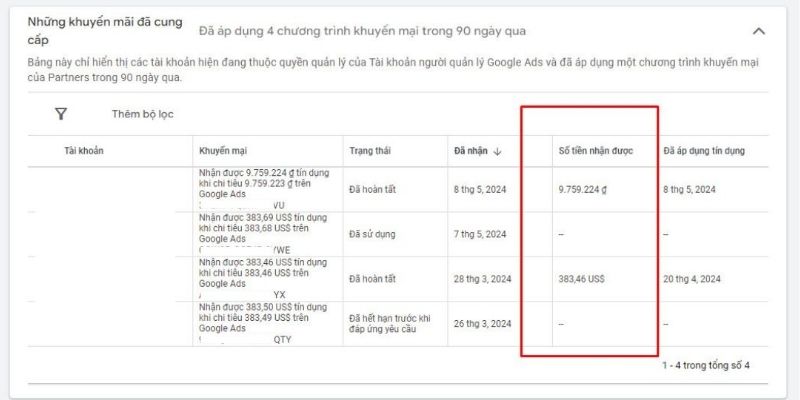The height and width of the screenshot is (400, 800).
Task: Collapse the promotions section with the chevron
Action: coord(758,31)
